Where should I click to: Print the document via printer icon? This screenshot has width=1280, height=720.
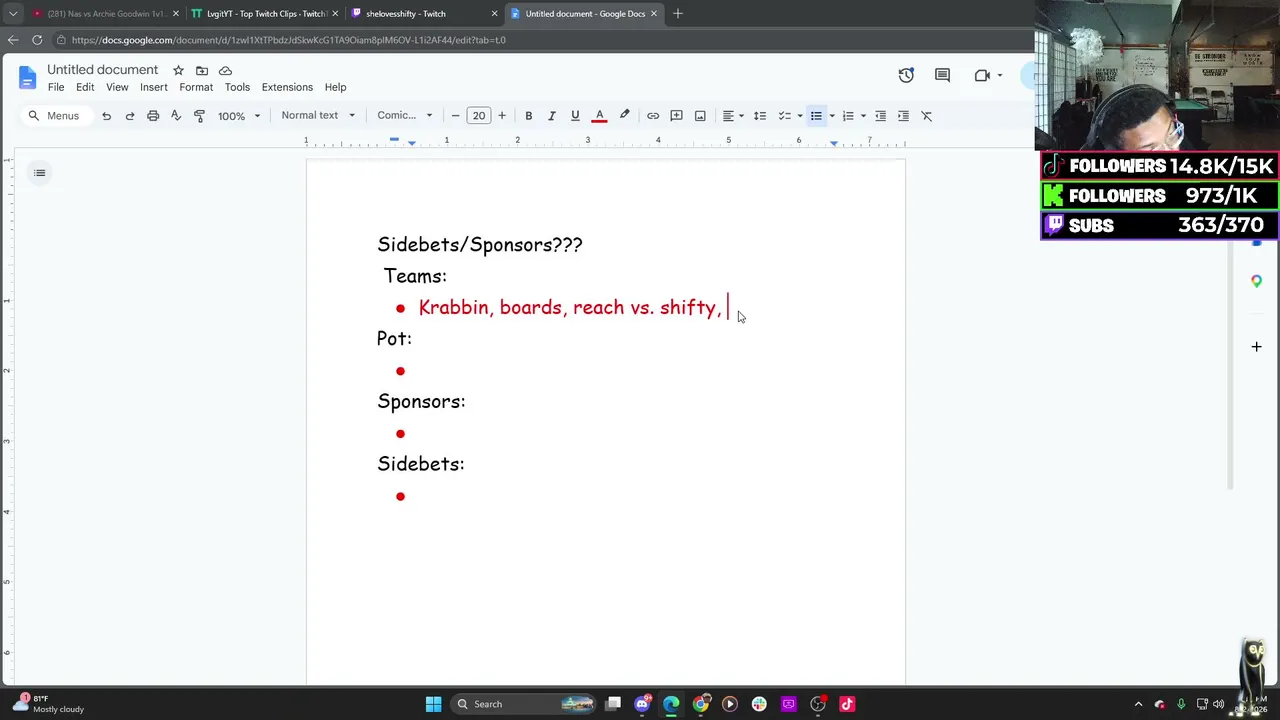coord(153,116)
